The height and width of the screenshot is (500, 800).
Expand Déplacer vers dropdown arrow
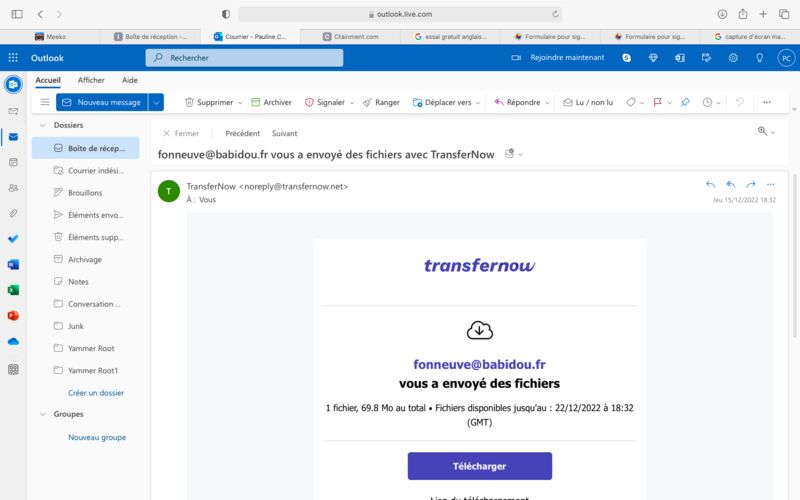point(478,103)
